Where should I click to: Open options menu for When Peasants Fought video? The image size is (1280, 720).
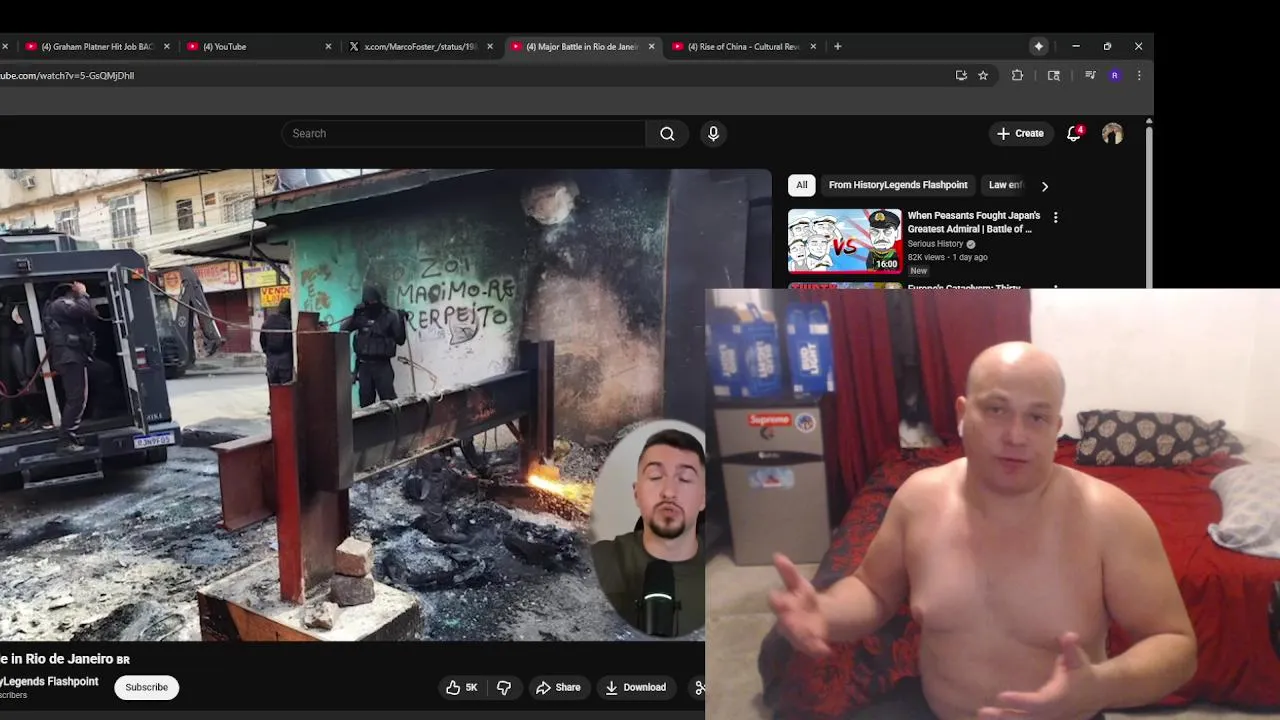(x=1055, y=217)
